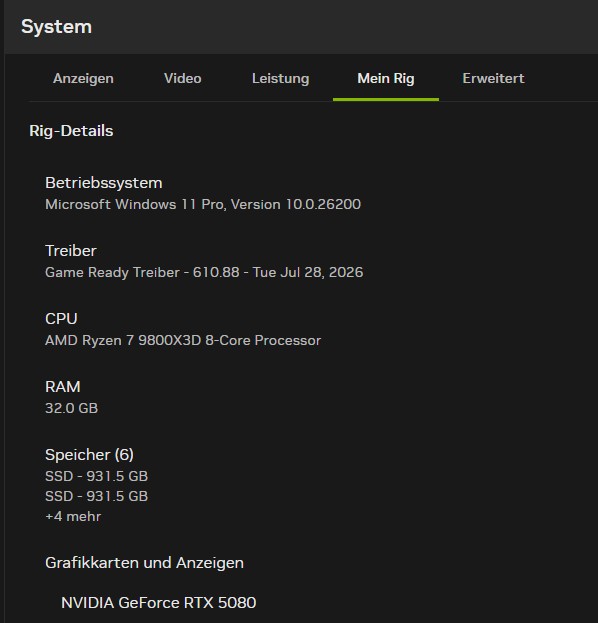Select 'Game Ready Treiber - 610.88' driver text
This screenshot has width=598, height=623.
[142, 272]
